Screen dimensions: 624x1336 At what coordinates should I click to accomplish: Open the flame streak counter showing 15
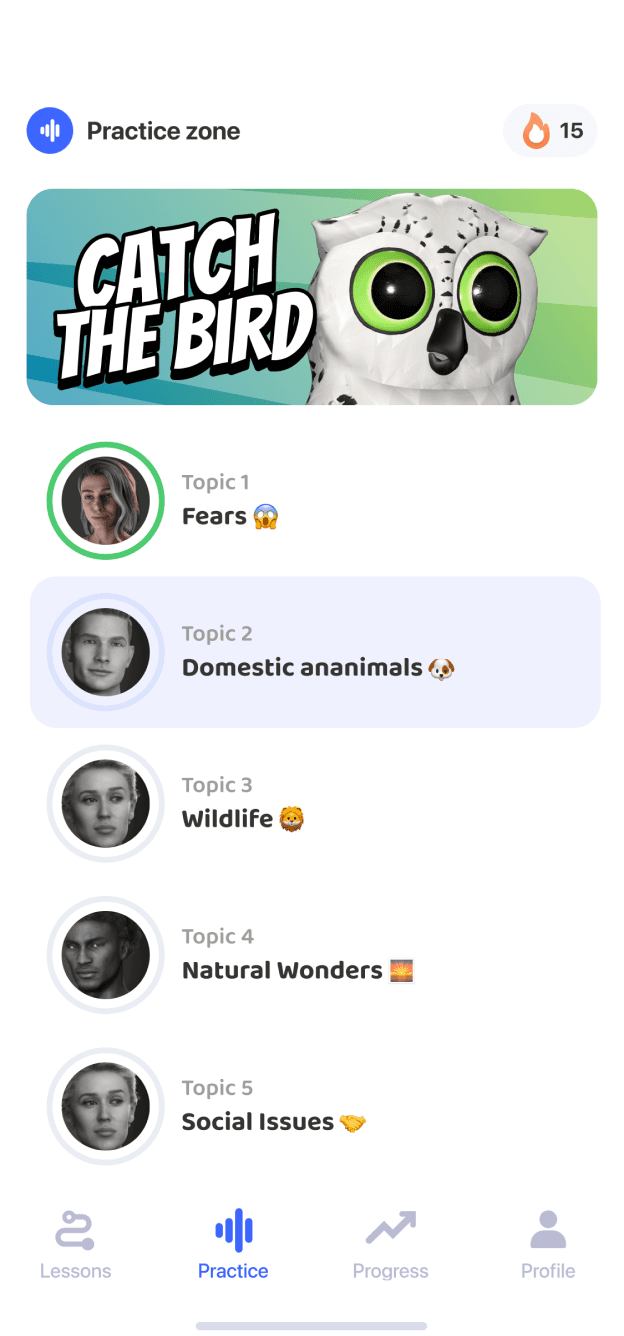point(550,131)
